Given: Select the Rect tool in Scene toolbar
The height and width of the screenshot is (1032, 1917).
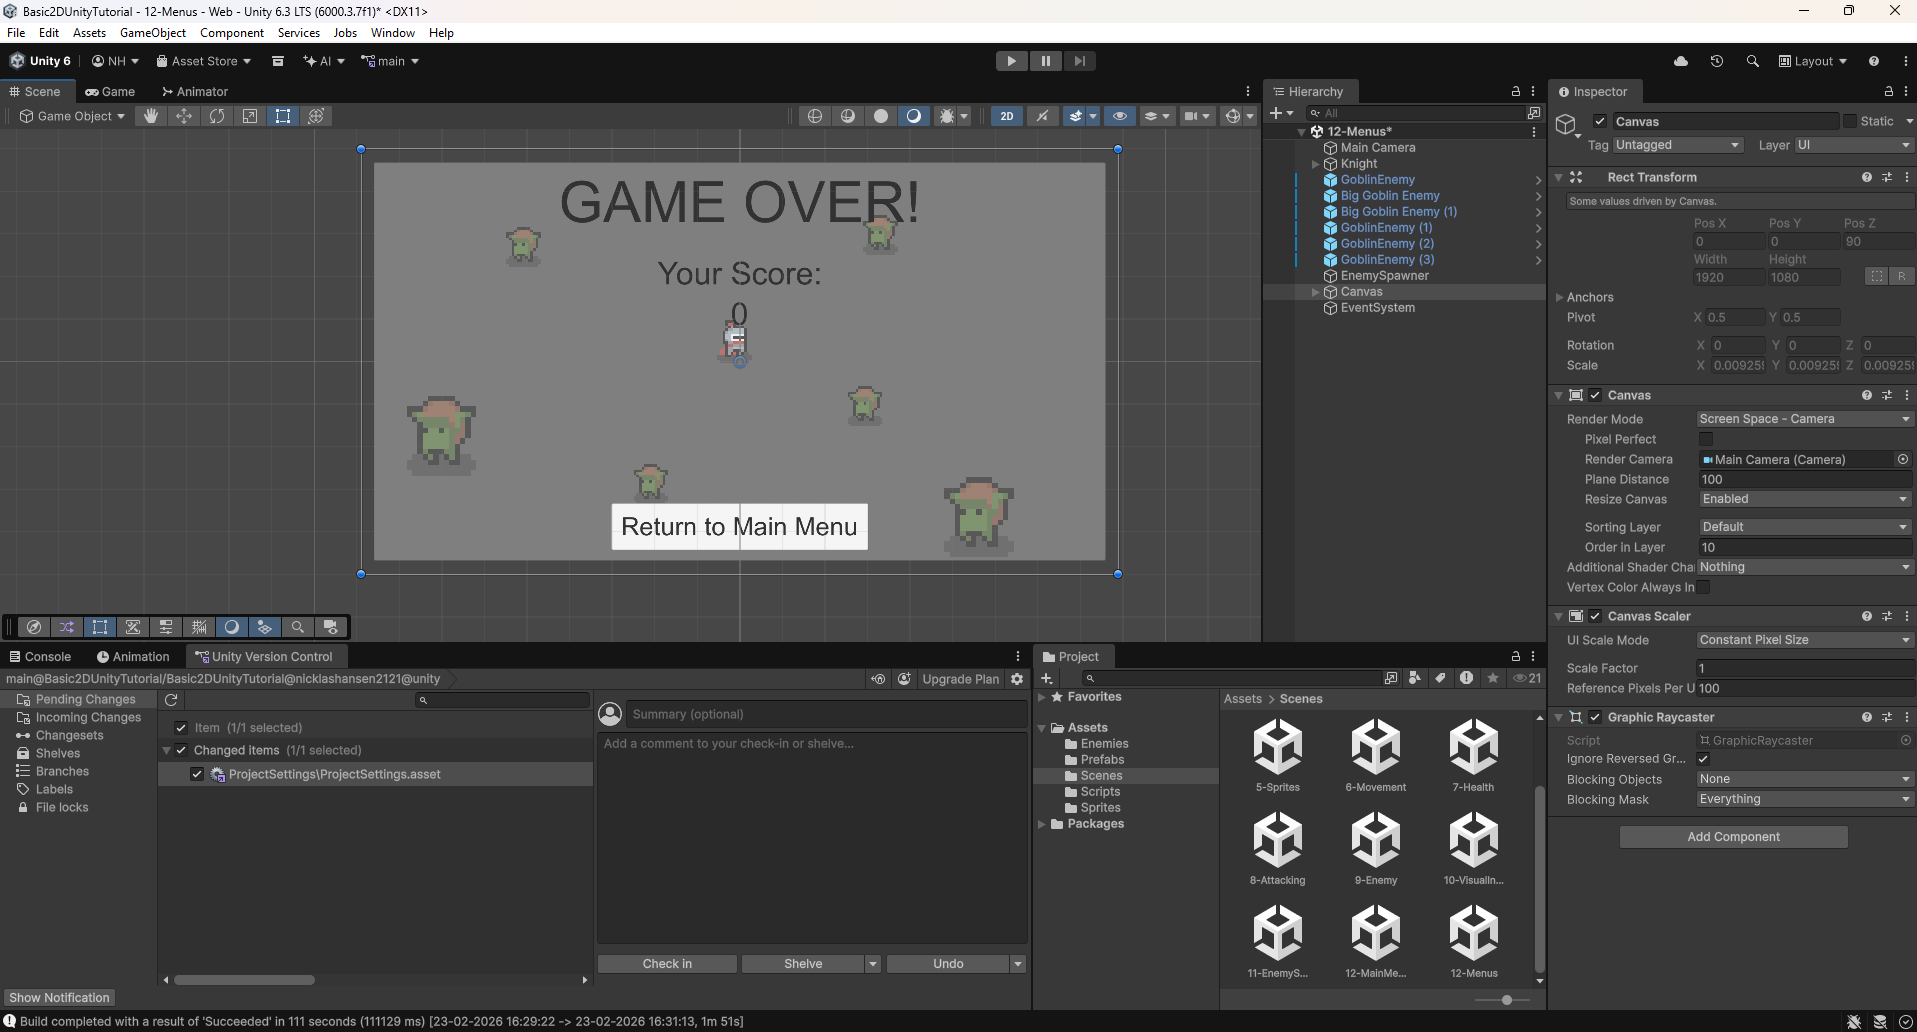Looking at the screenshot, I should click(283, 116).
